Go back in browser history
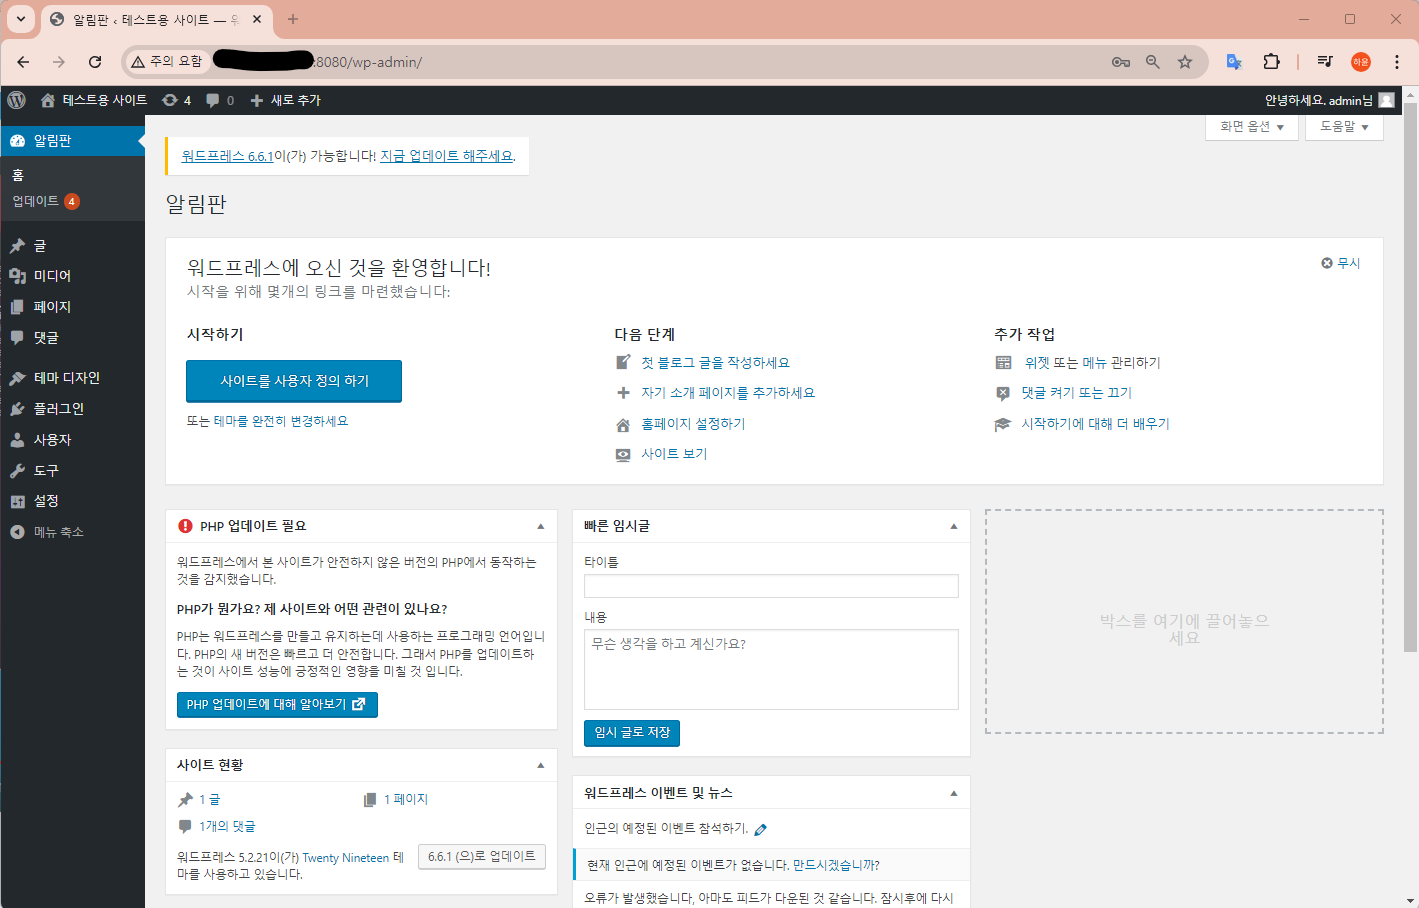The image size is (1419, 908). point(23,62)
